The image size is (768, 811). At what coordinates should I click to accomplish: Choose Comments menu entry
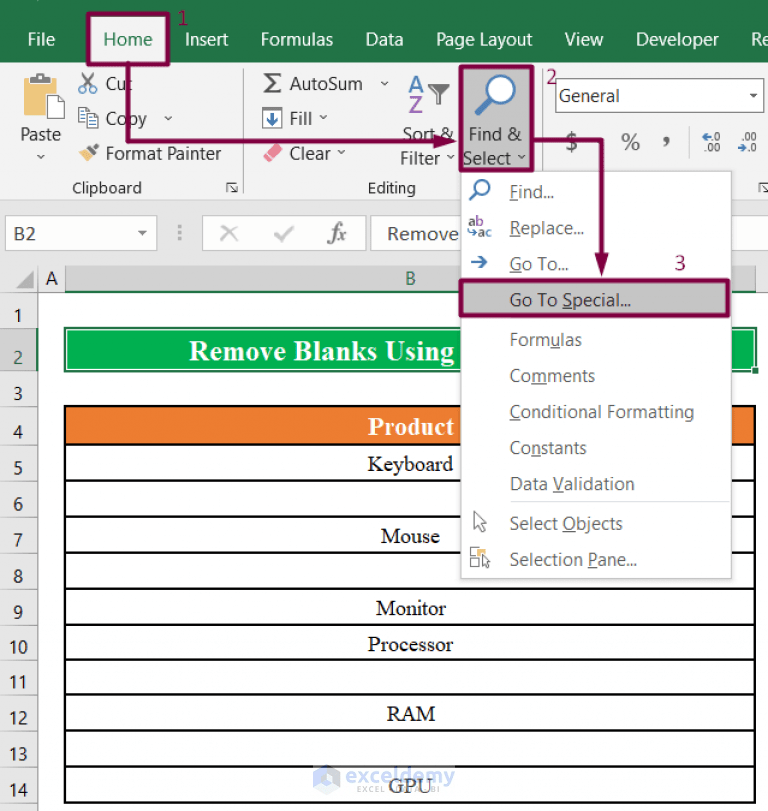pyautogui.click(x=596, y=376)
